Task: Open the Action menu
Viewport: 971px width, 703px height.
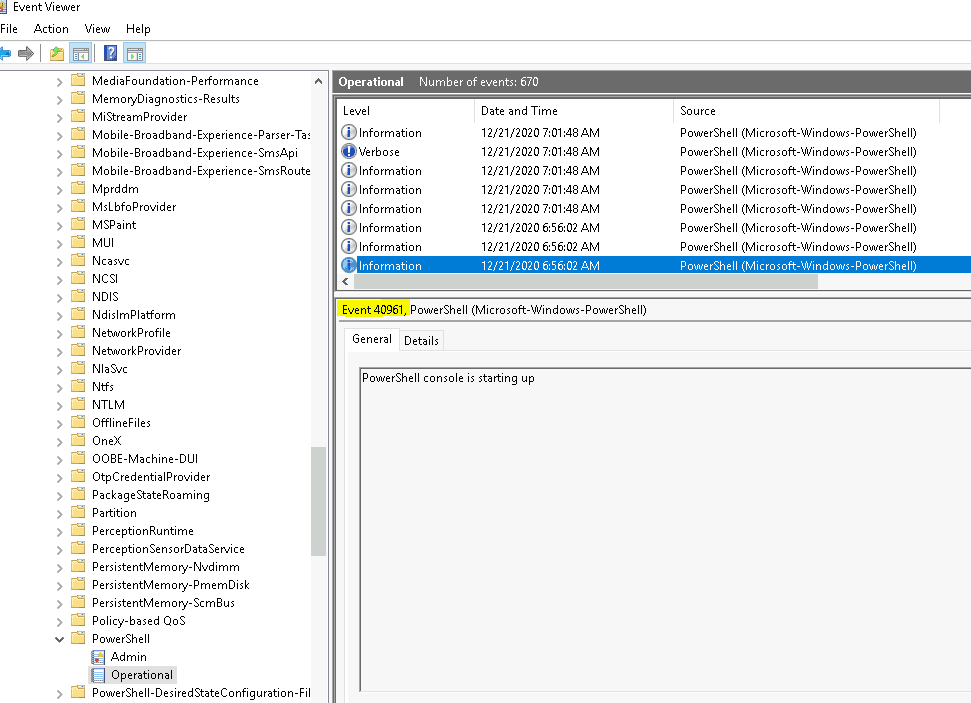Action: tap(51, 29)
